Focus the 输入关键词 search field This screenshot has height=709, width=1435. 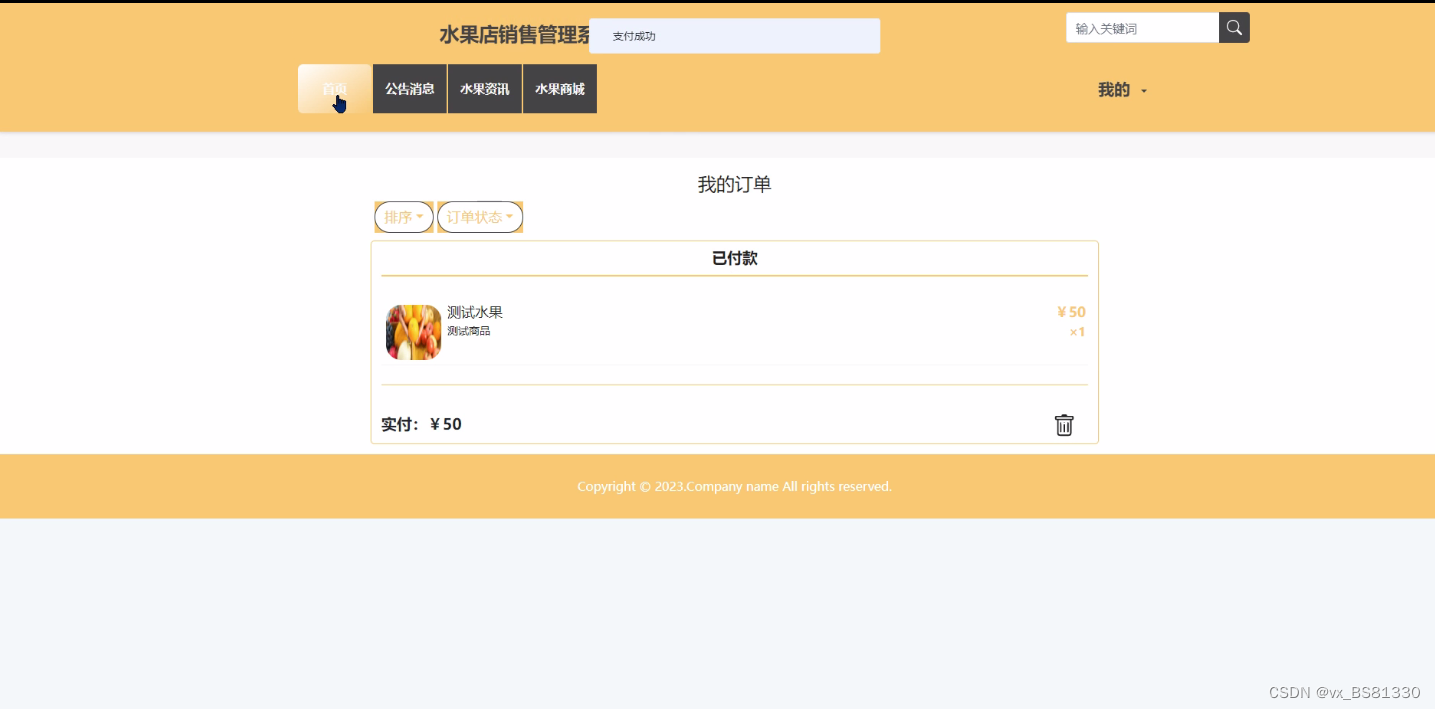1142,28
